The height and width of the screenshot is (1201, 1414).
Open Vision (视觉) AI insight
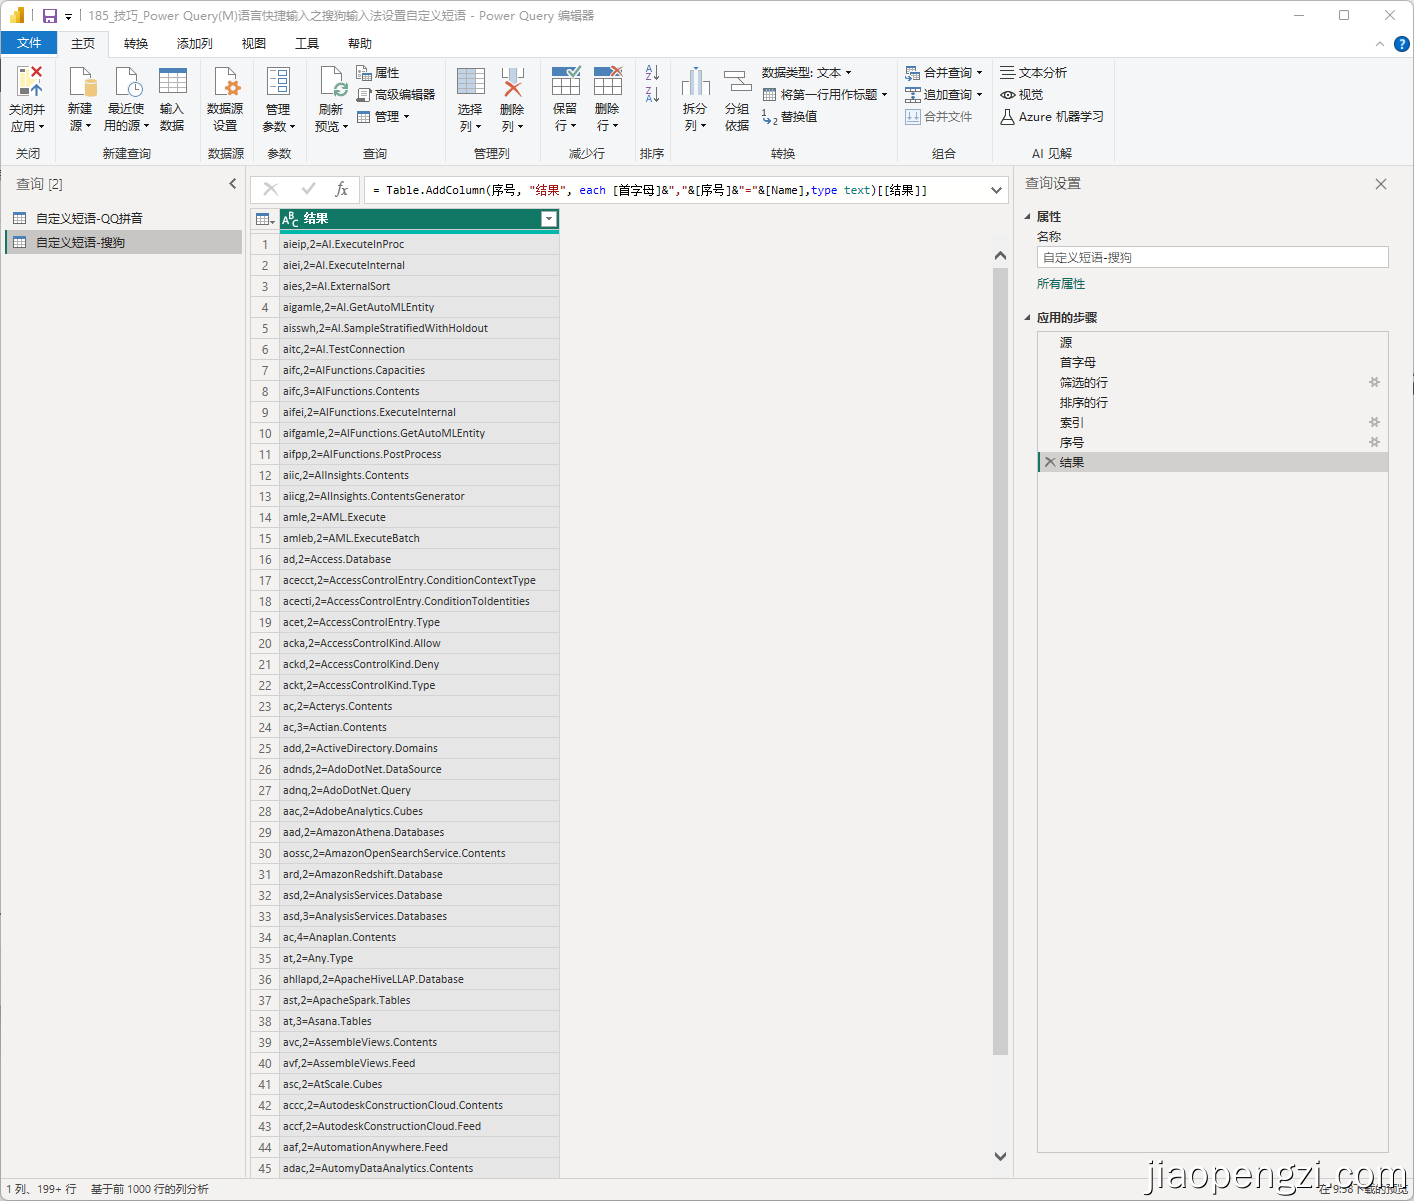tap(1021, 95)
